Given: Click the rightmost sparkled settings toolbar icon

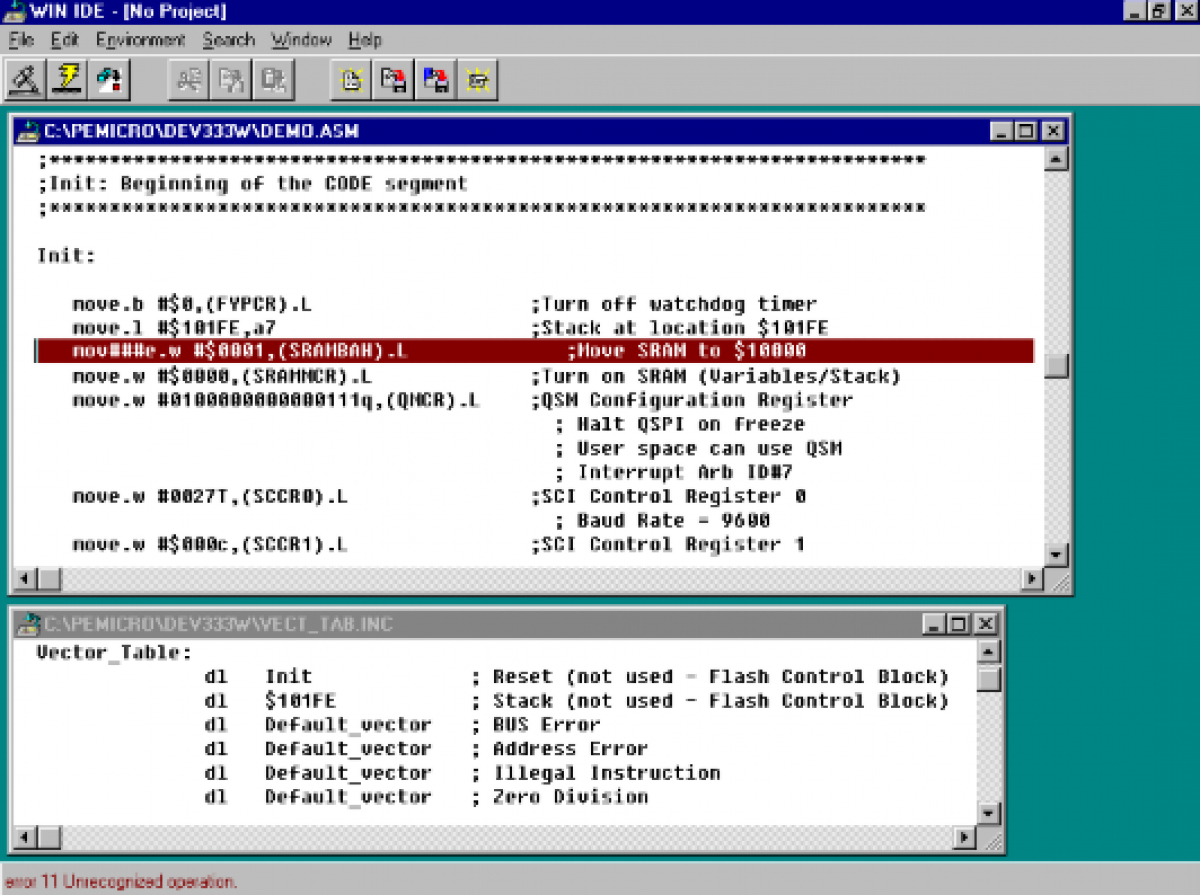Looking at the screenshot, I should [477, 78].
